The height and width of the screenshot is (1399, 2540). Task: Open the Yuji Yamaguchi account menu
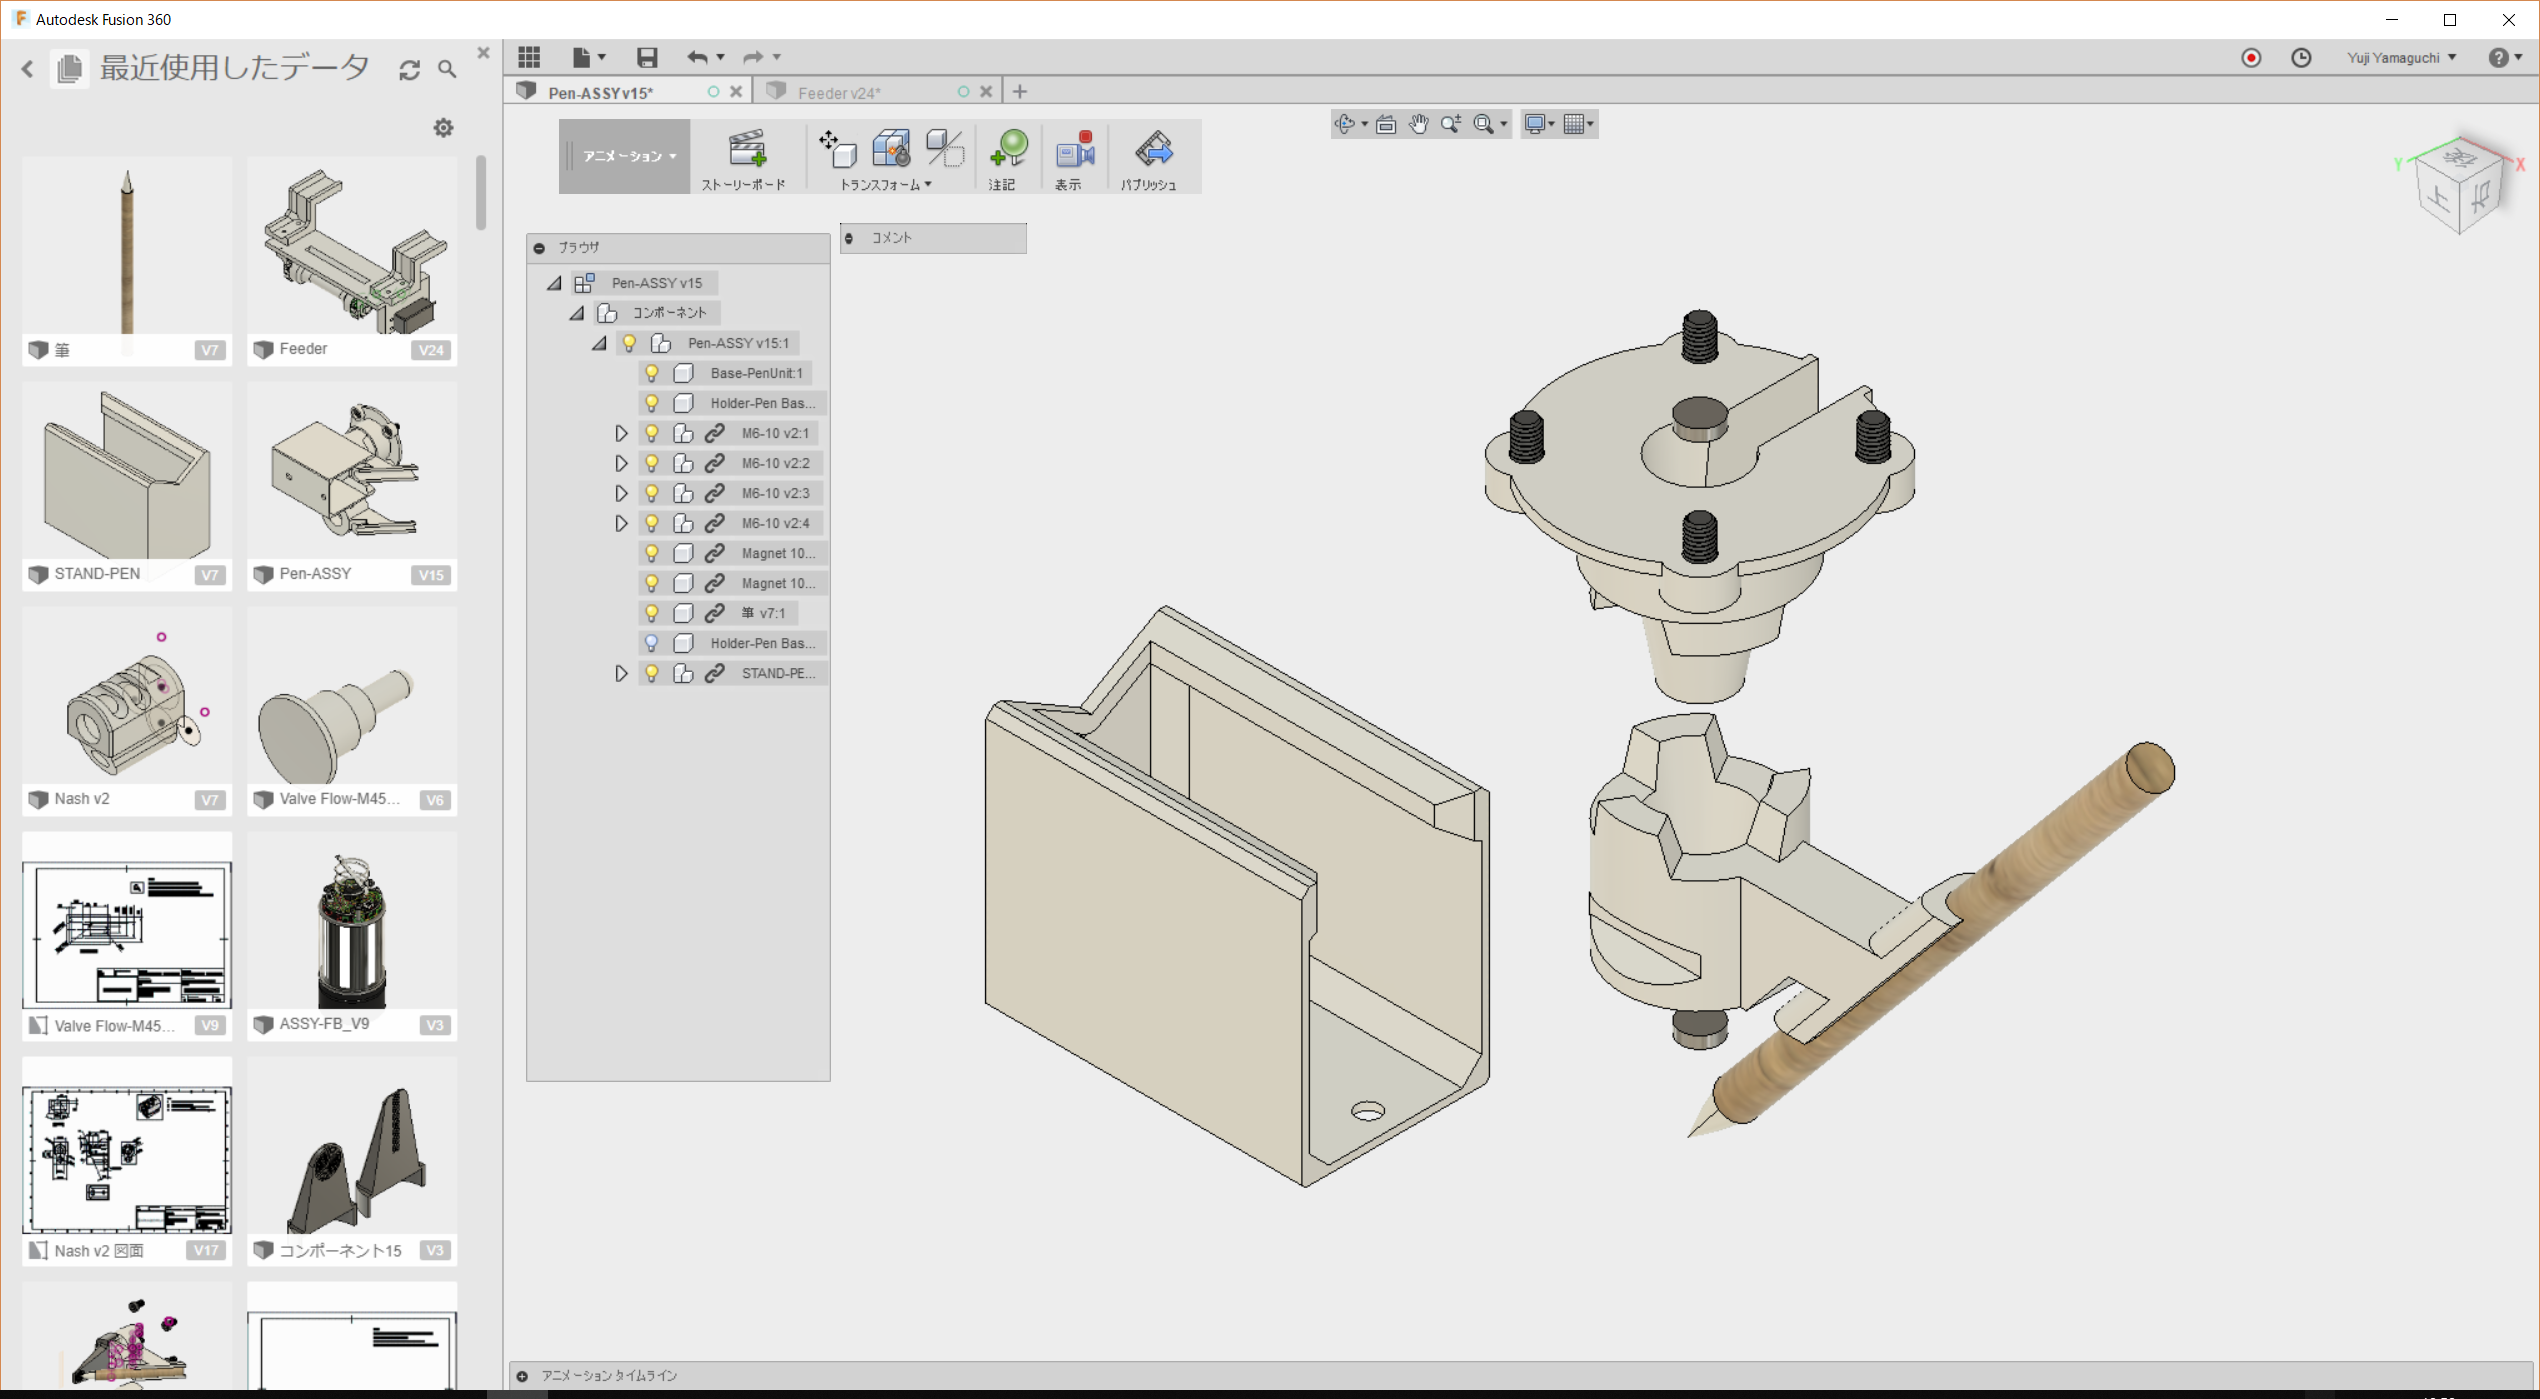(2401, 58)
